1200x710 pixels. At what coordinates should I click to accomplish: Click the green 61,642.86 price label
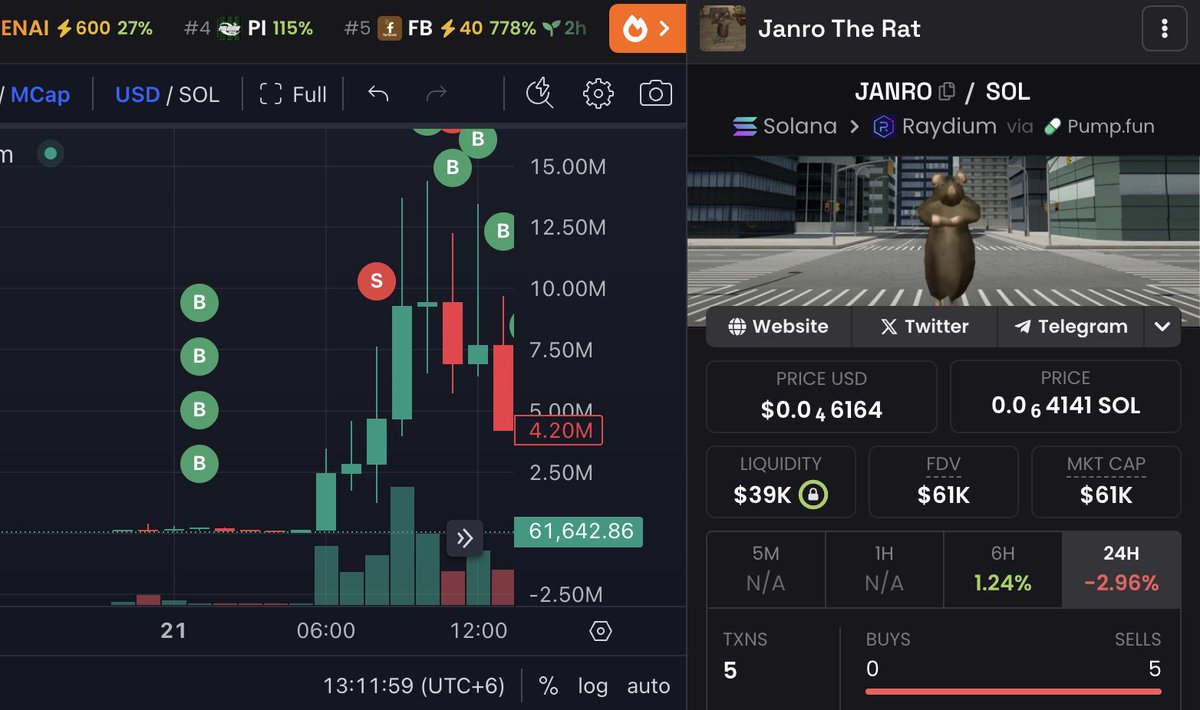[x=578, y=531]
